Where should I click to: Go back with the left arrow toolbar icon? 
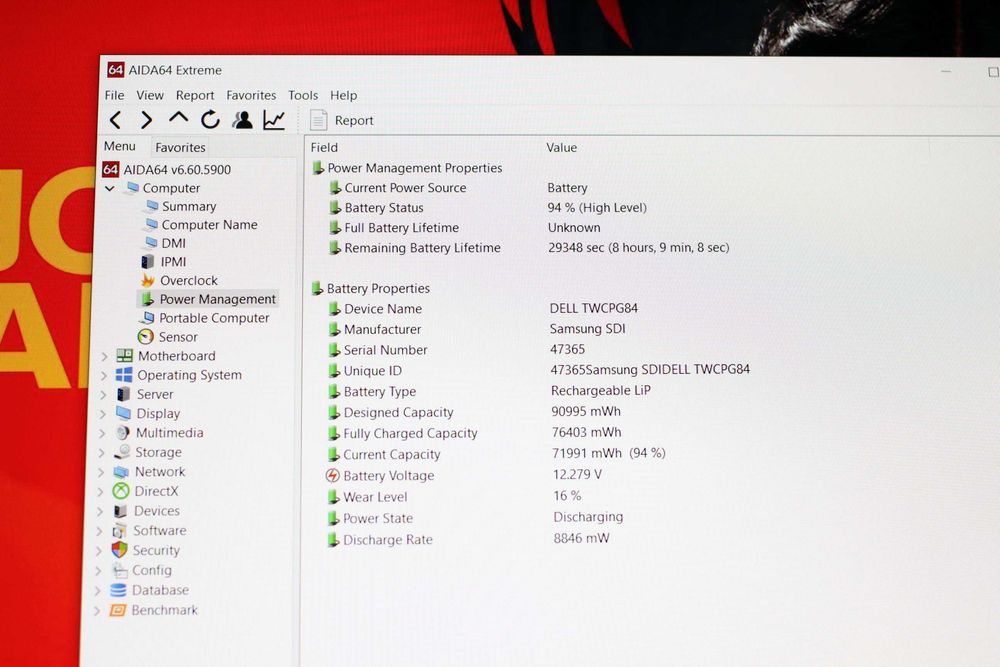115,120
